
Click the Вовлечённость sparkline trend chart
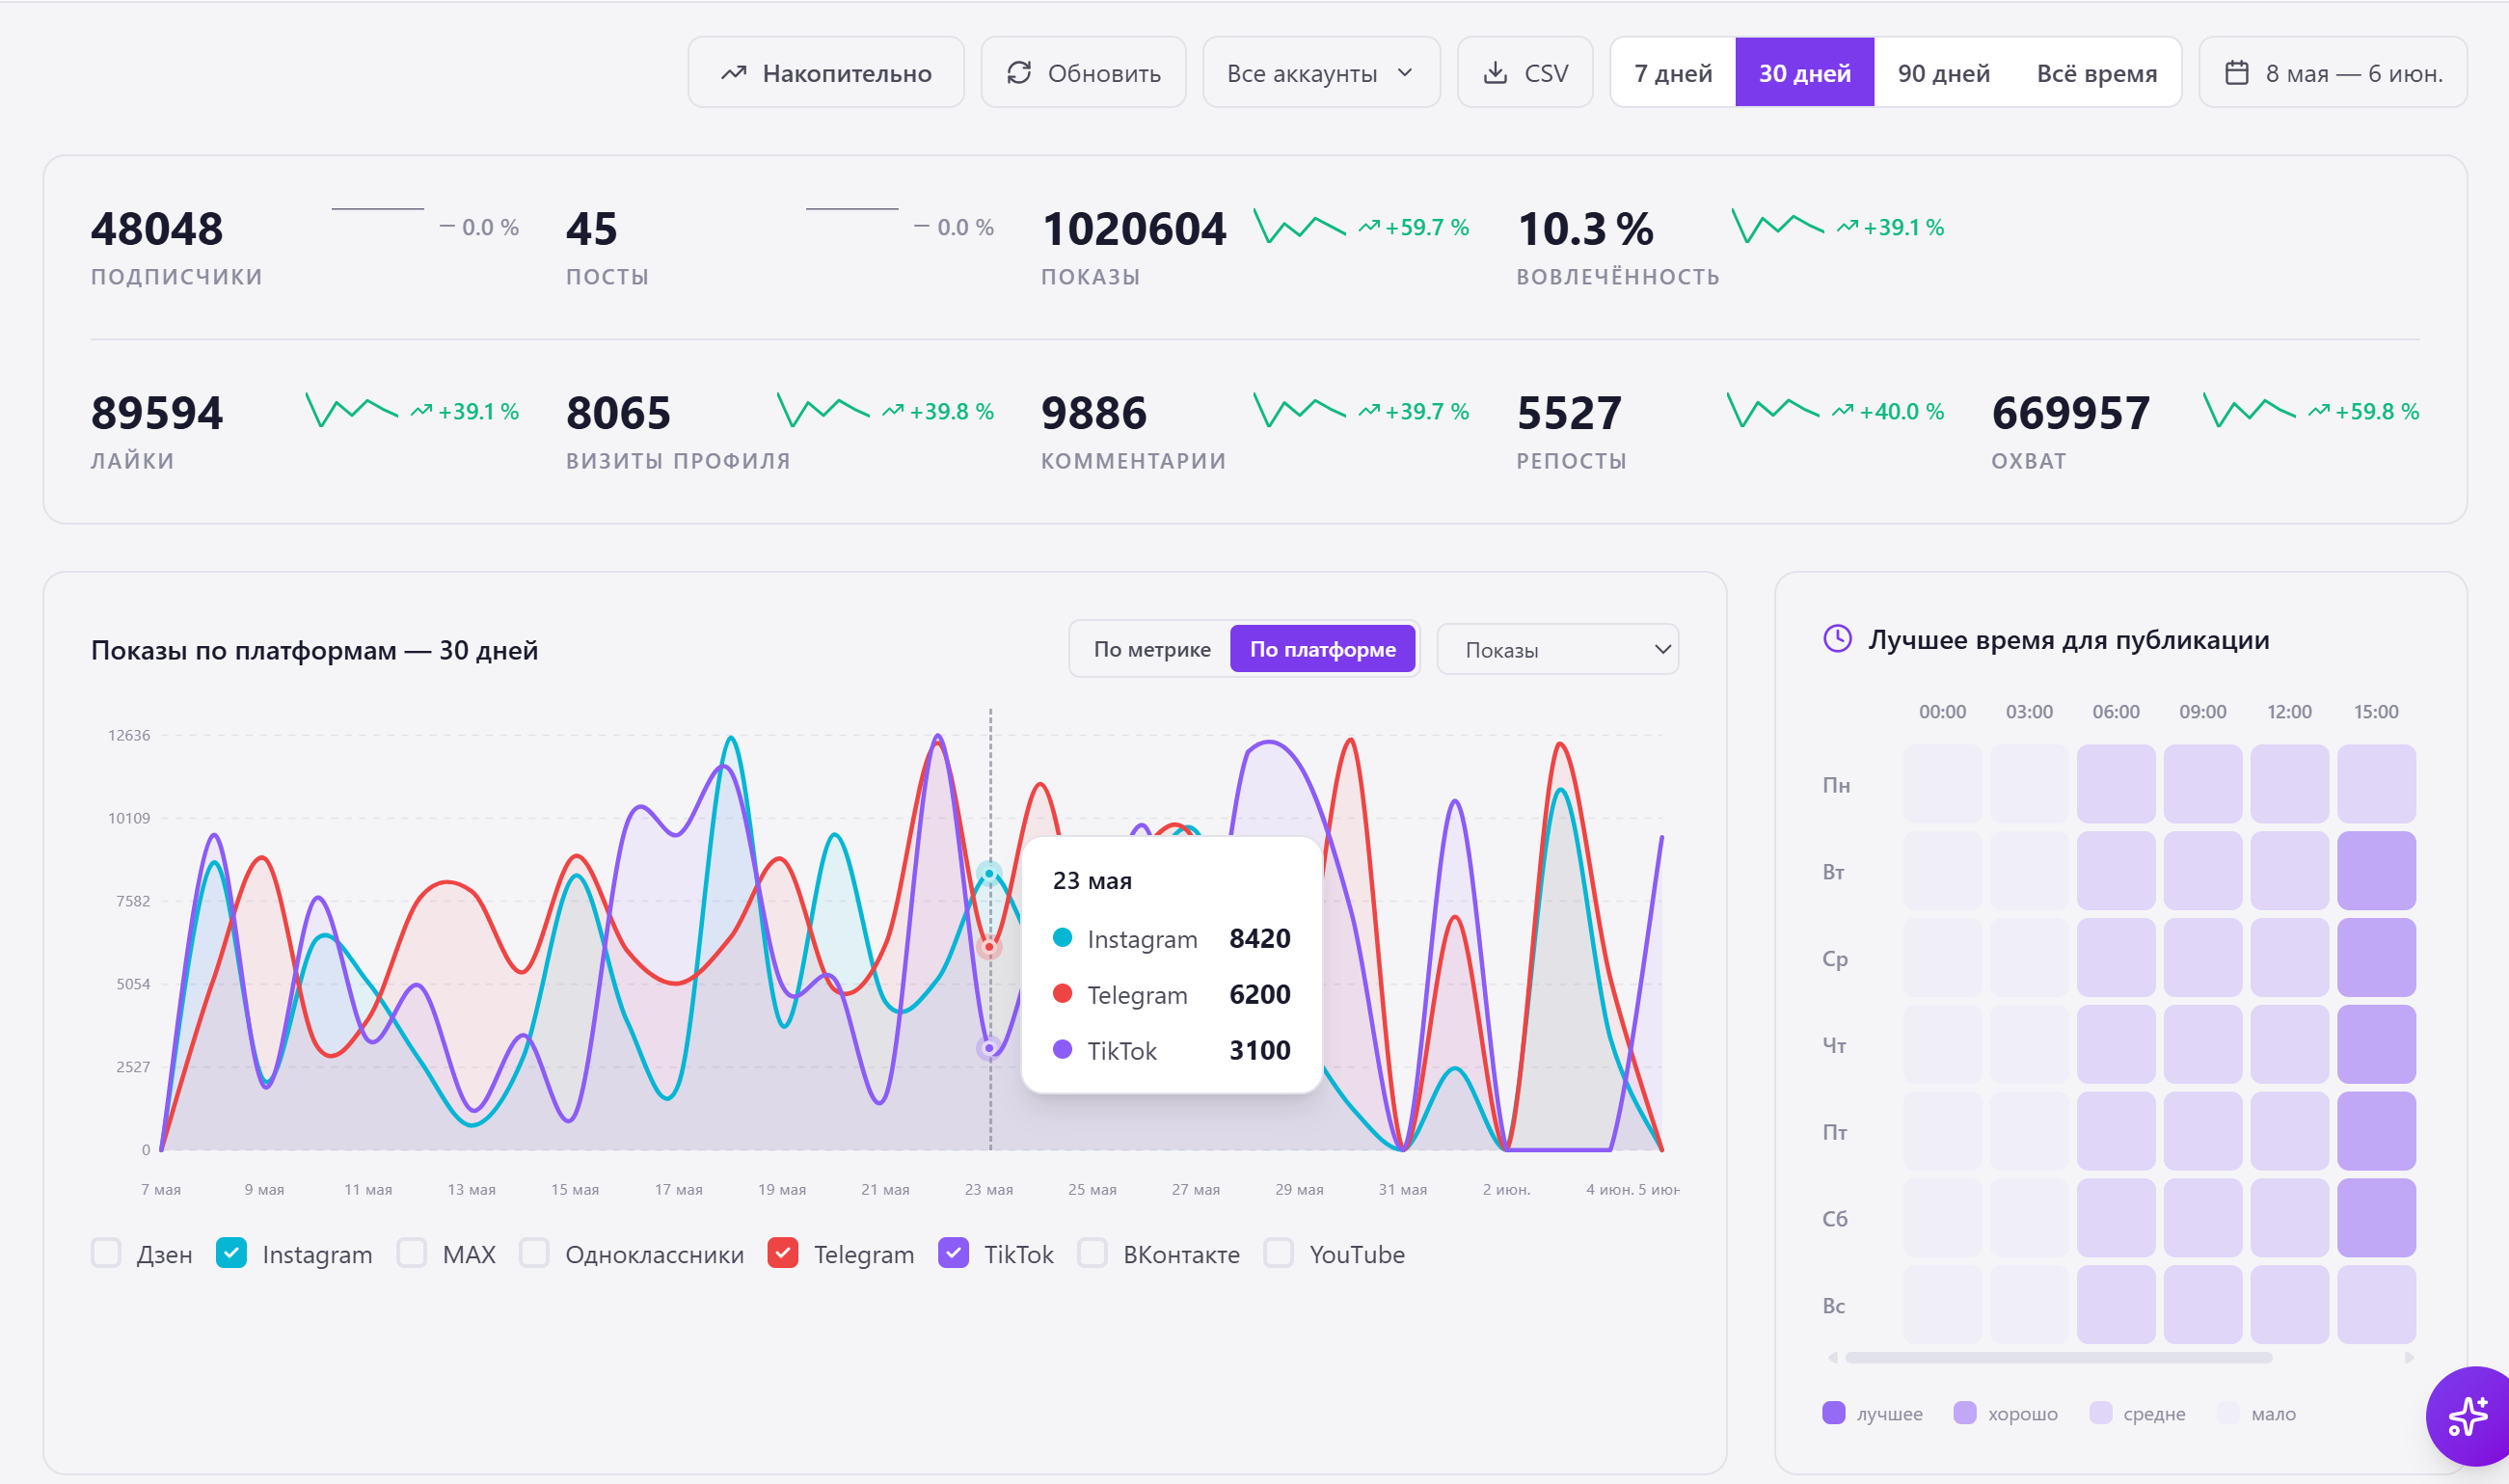click(1777, 227)
